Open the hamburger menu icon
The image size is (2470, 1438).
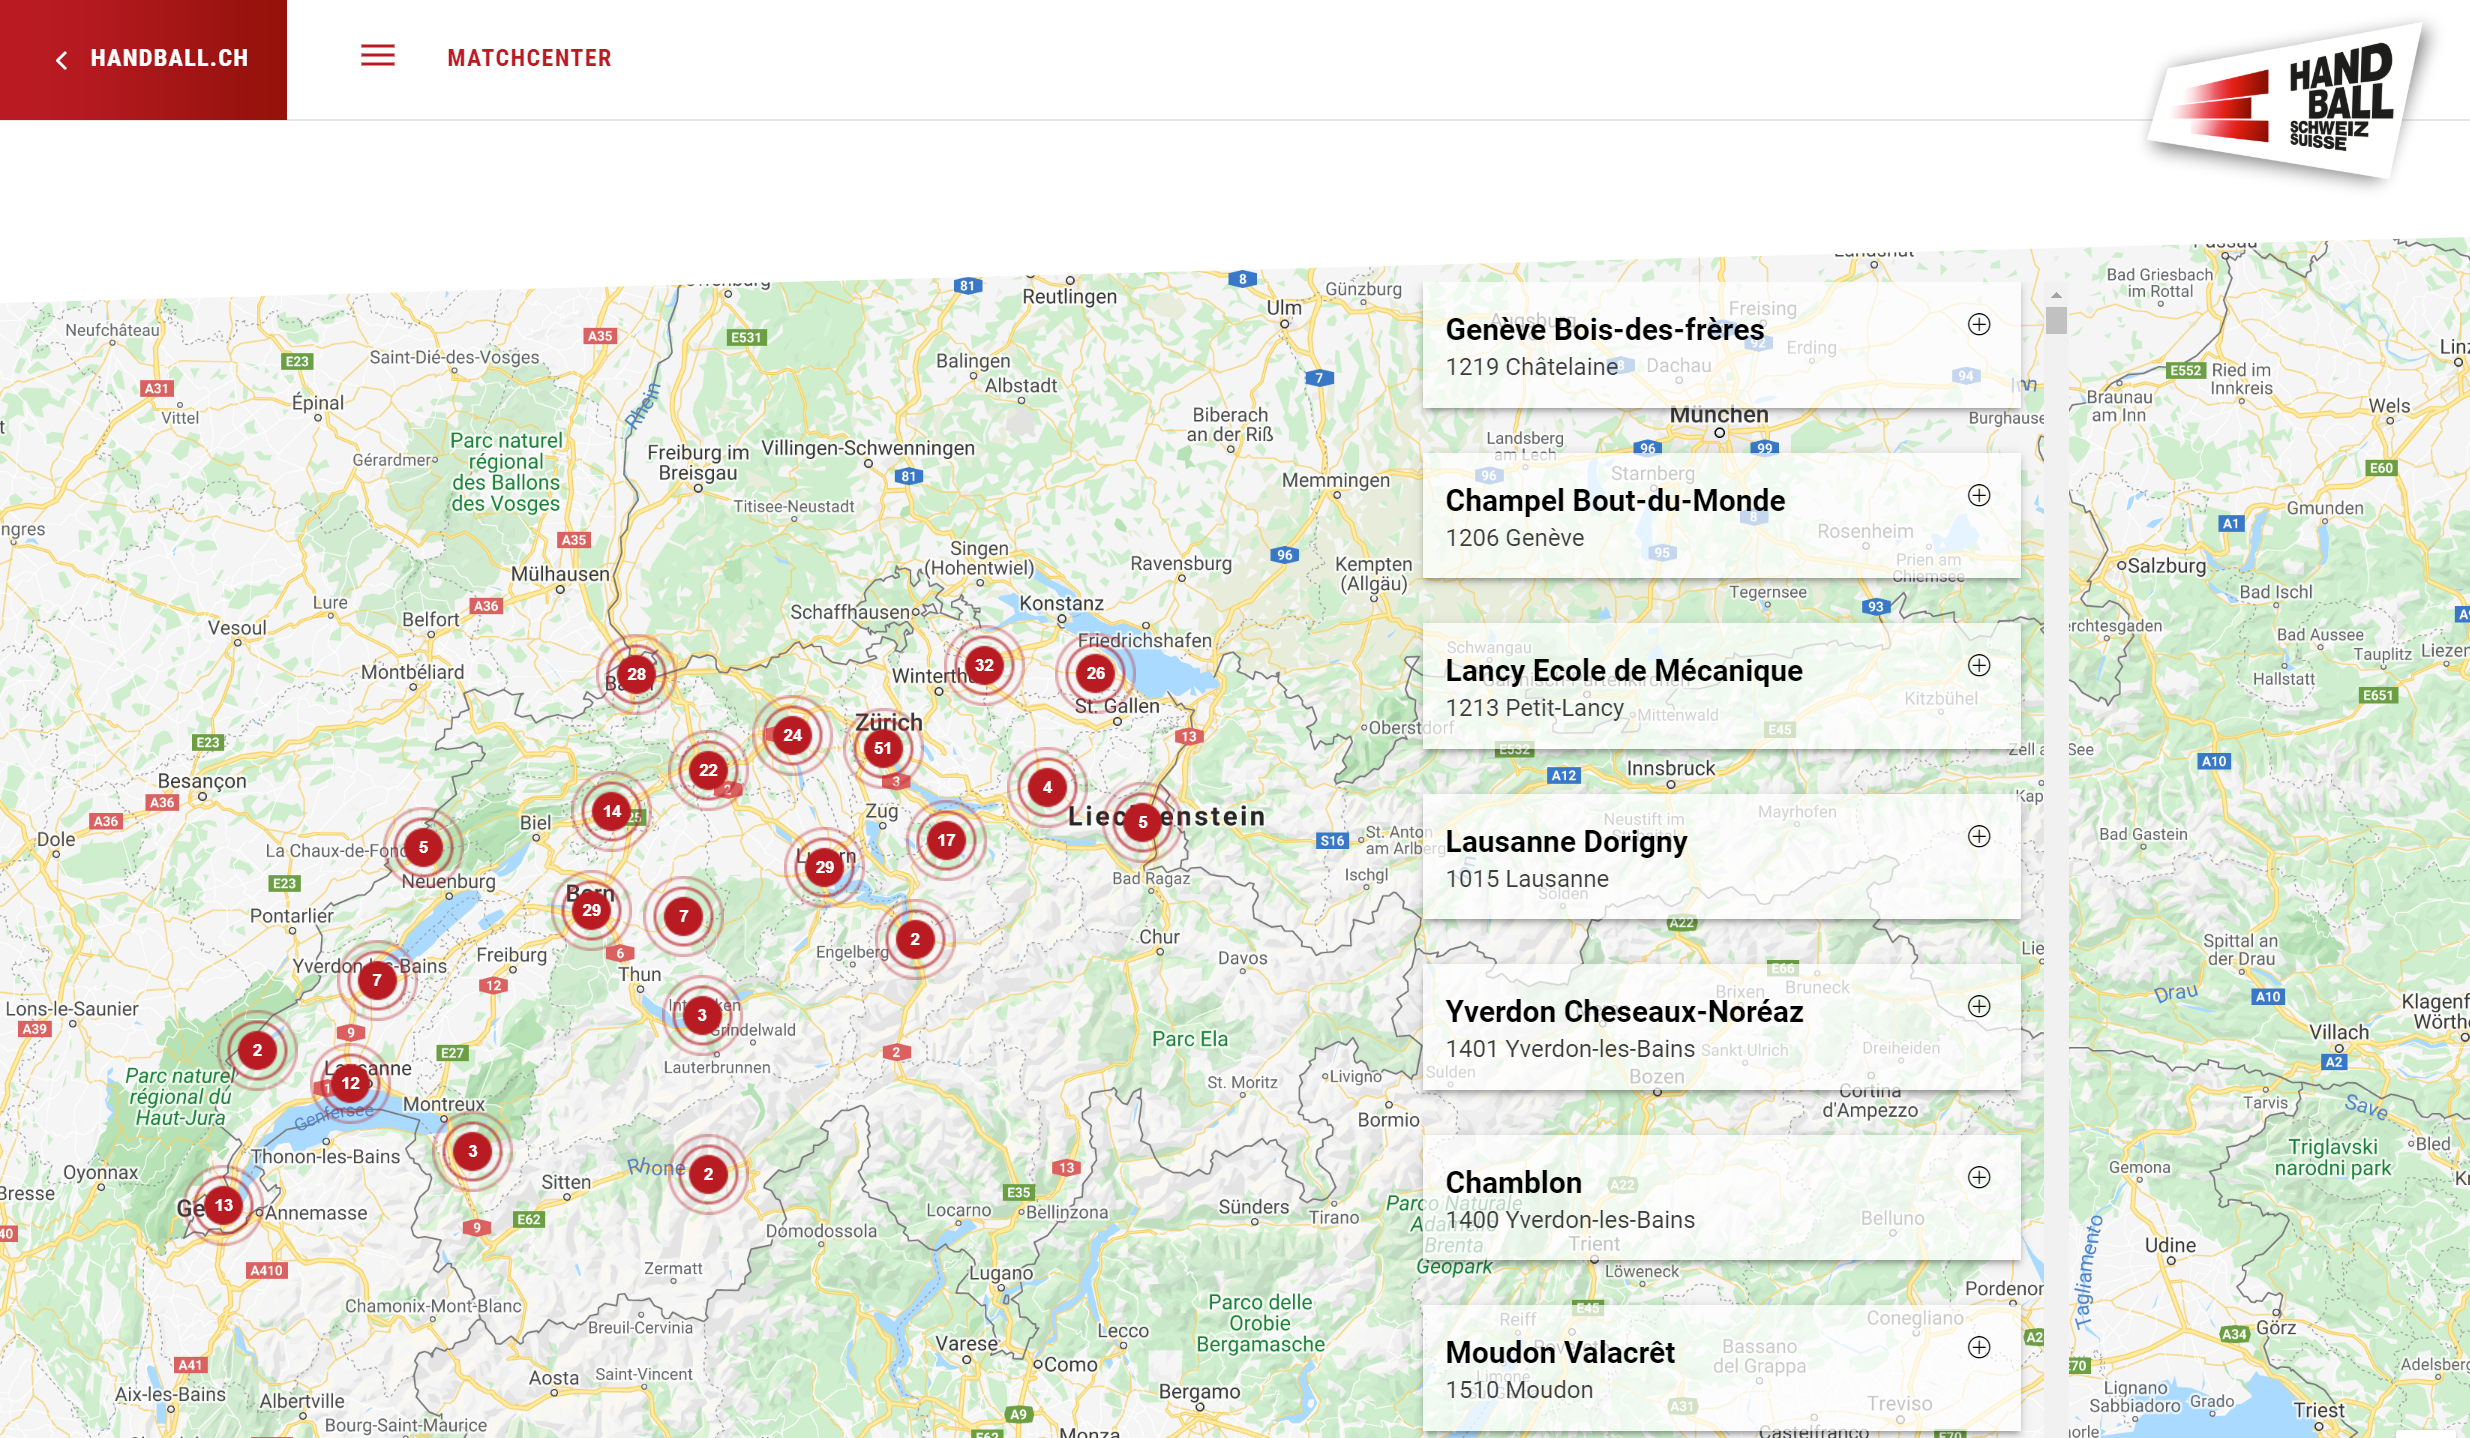(377, 56)
